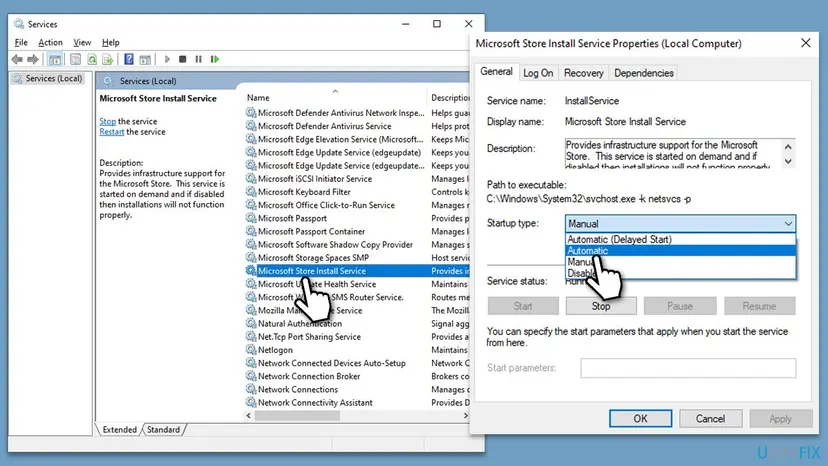Image resolution: width=828 pixels, height=466 pixels.
Task: Click the Resume button in Properties dialog
Action: 759,306
